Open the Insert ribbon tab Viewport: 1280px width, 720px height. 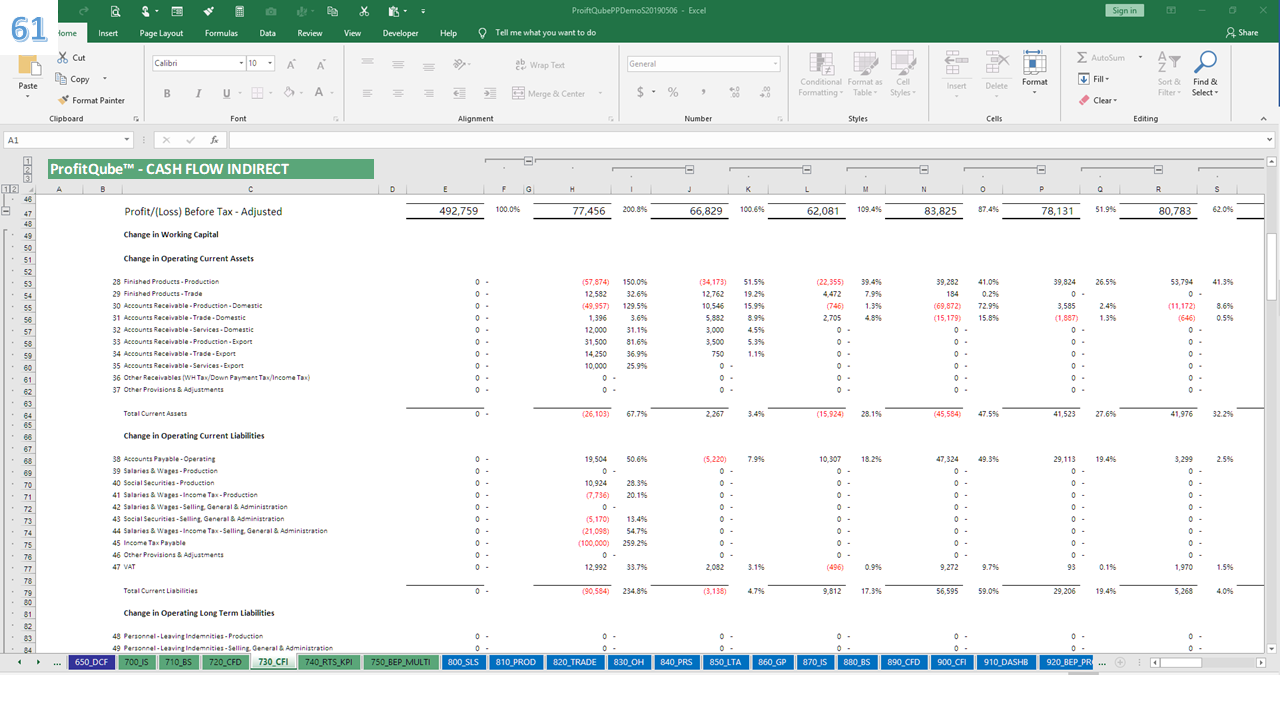108,33
